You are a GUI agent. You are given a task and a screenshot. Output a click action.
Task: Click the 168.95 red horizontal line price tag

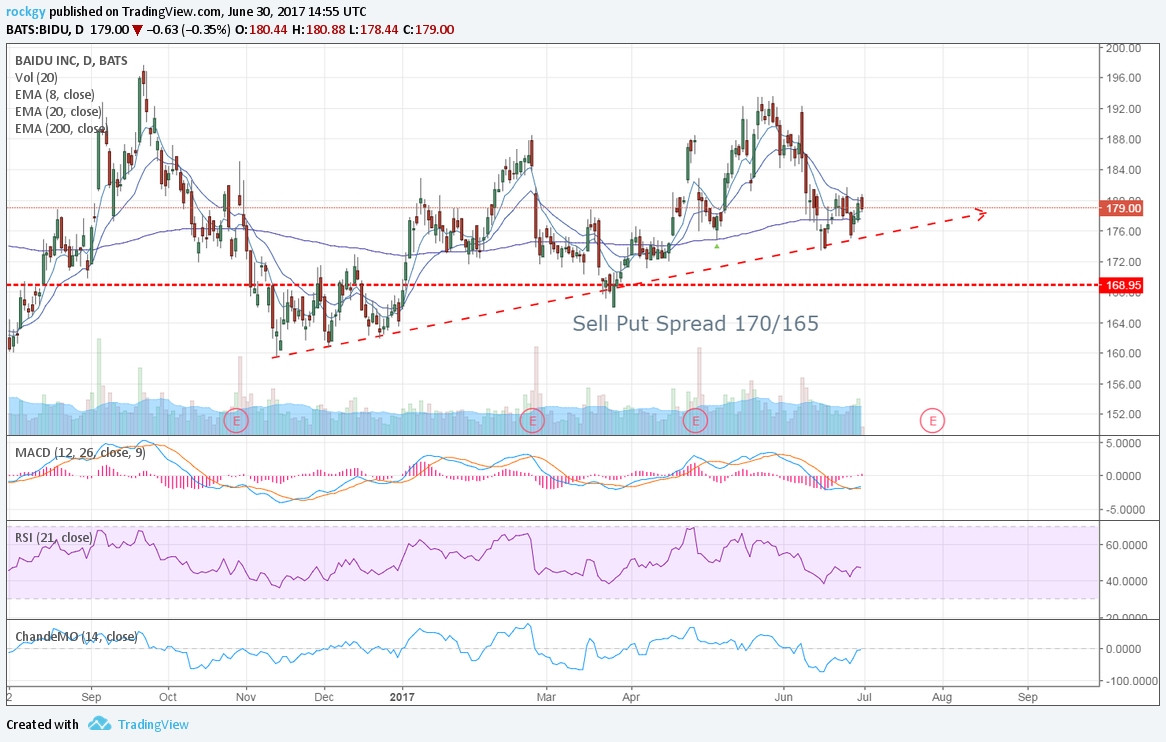1122,285
